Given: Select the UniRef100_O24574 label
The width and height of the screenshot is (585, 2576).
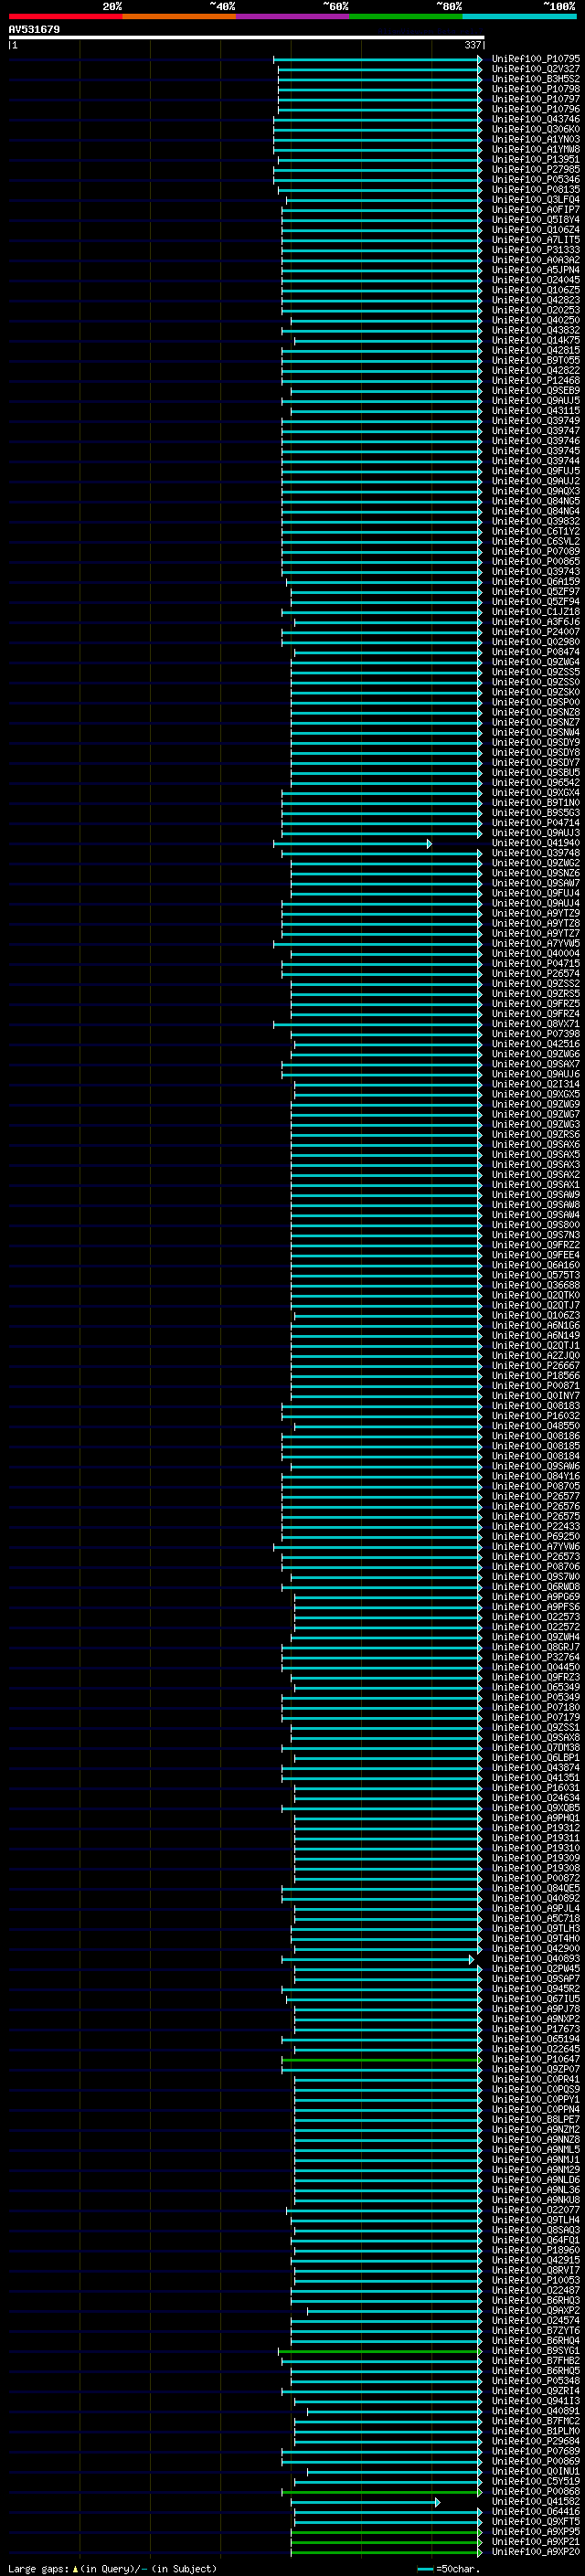Looking at the screenshot, I should click(535, 2321).
